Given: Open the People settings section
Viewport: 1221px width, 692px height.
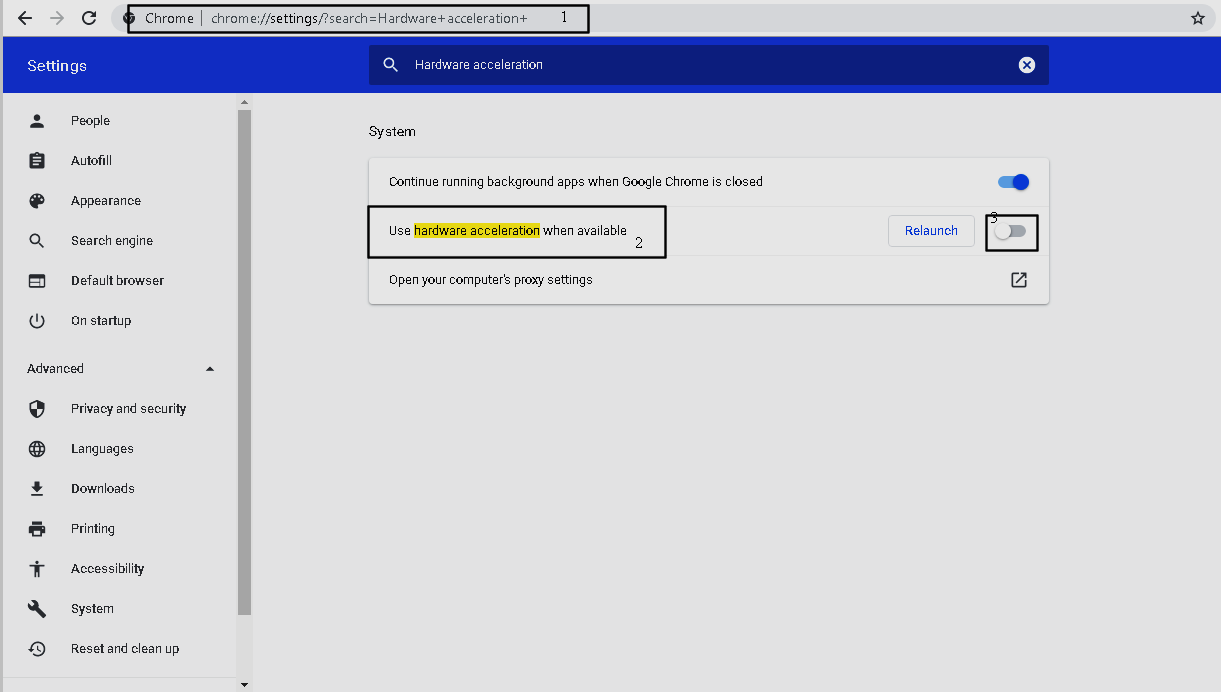Looking at the screenshot, I should tap(90, 121).
